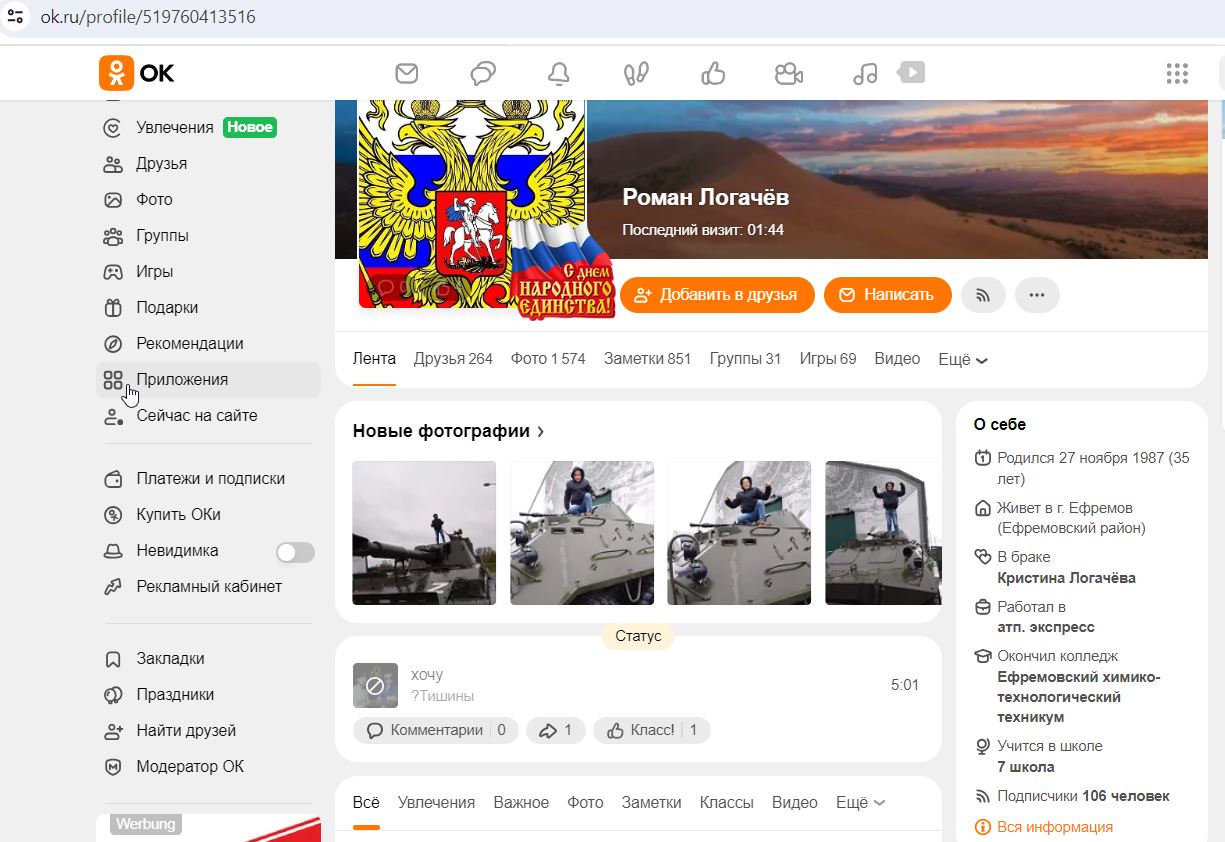The width and height of the screenshot is (1225, 842).
Task: Click the browser address bar URL
Action: (148, 17)
